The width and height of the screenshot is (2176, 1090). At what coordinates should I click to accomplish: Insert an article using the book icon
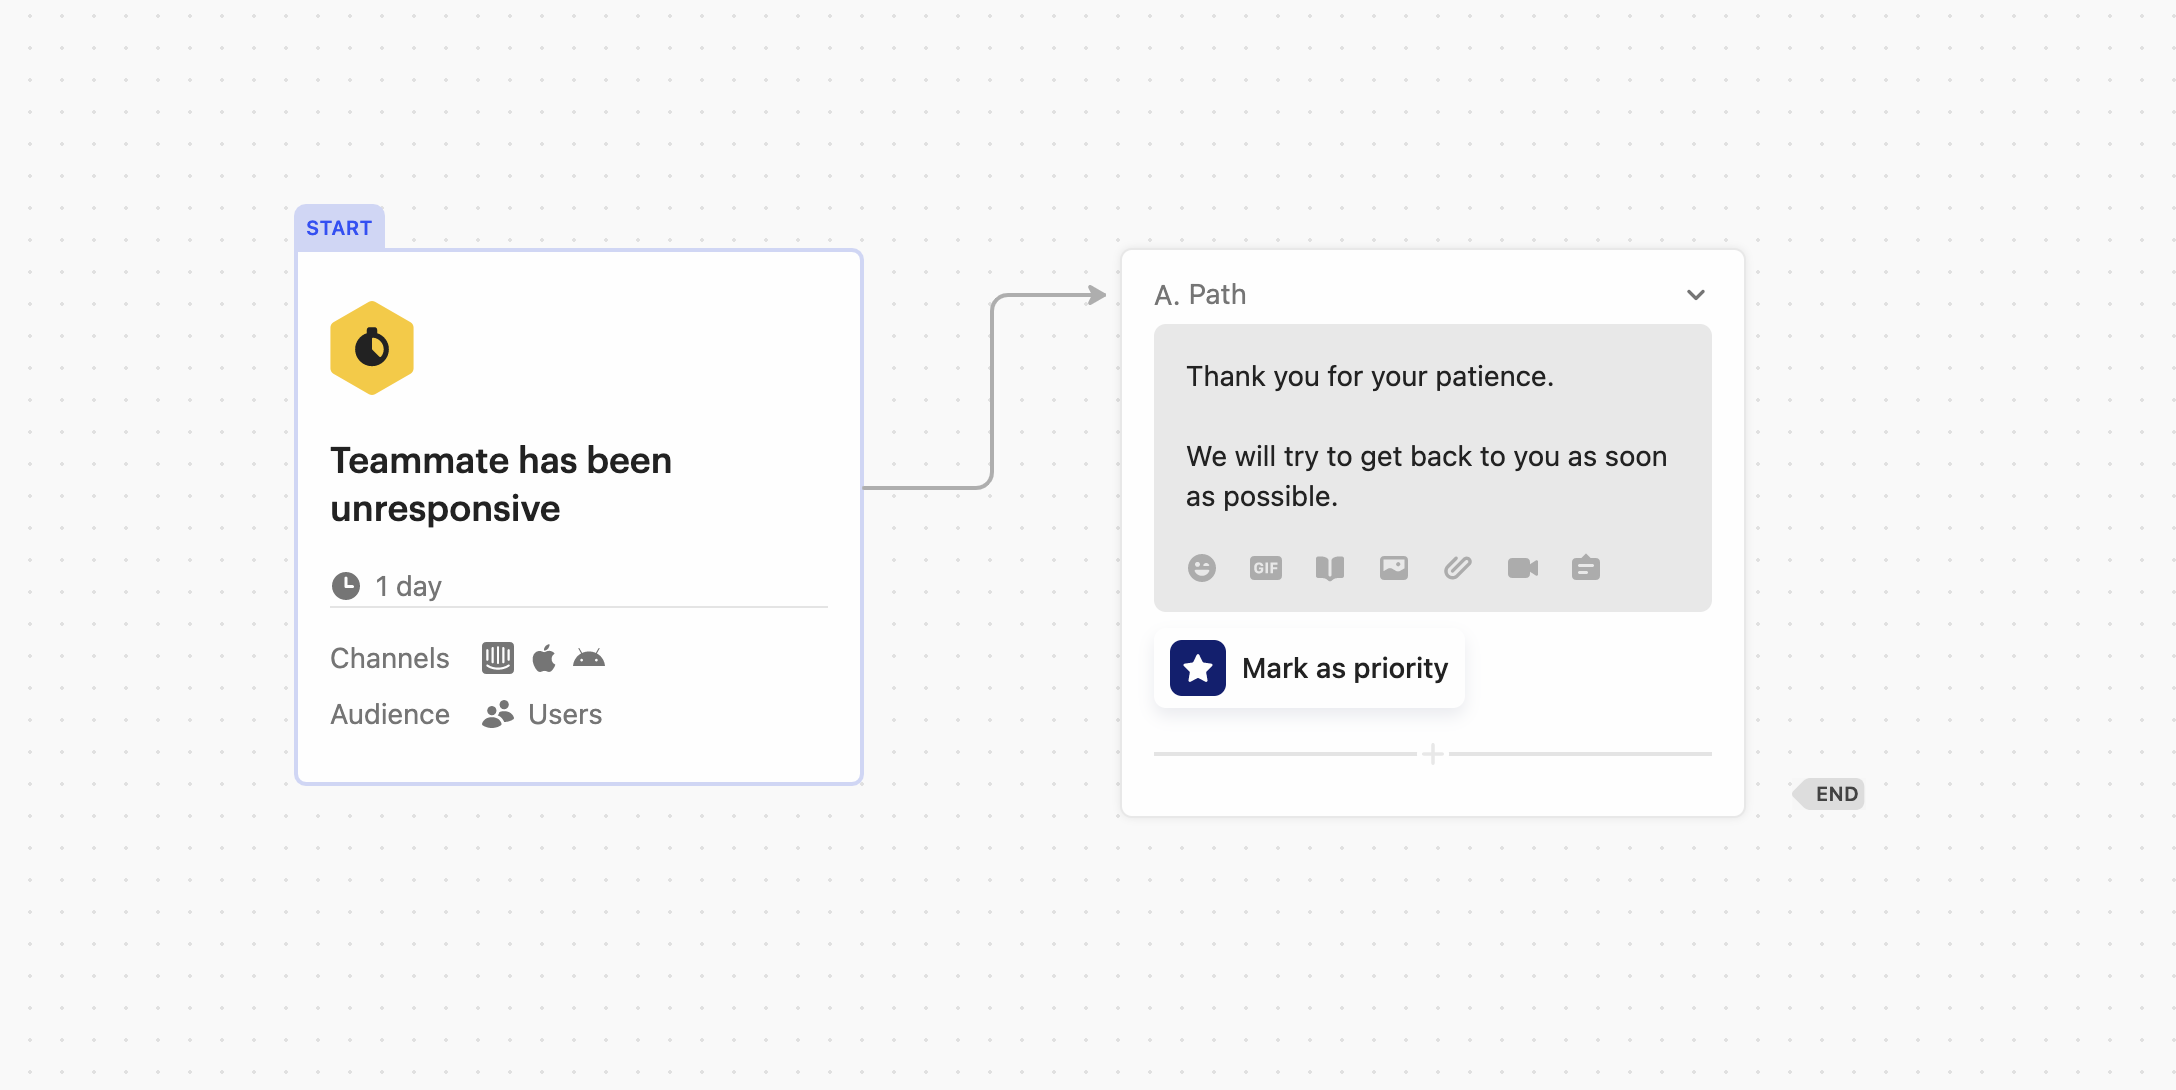pyautogui.click(x=1329, y=567)
